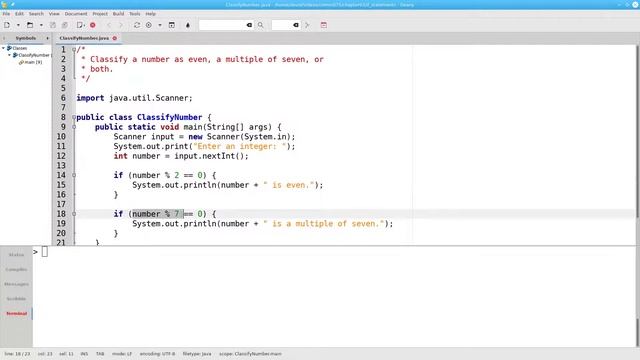
Task: Switch to the Terminal panel tab
Action: pos(16,313)
